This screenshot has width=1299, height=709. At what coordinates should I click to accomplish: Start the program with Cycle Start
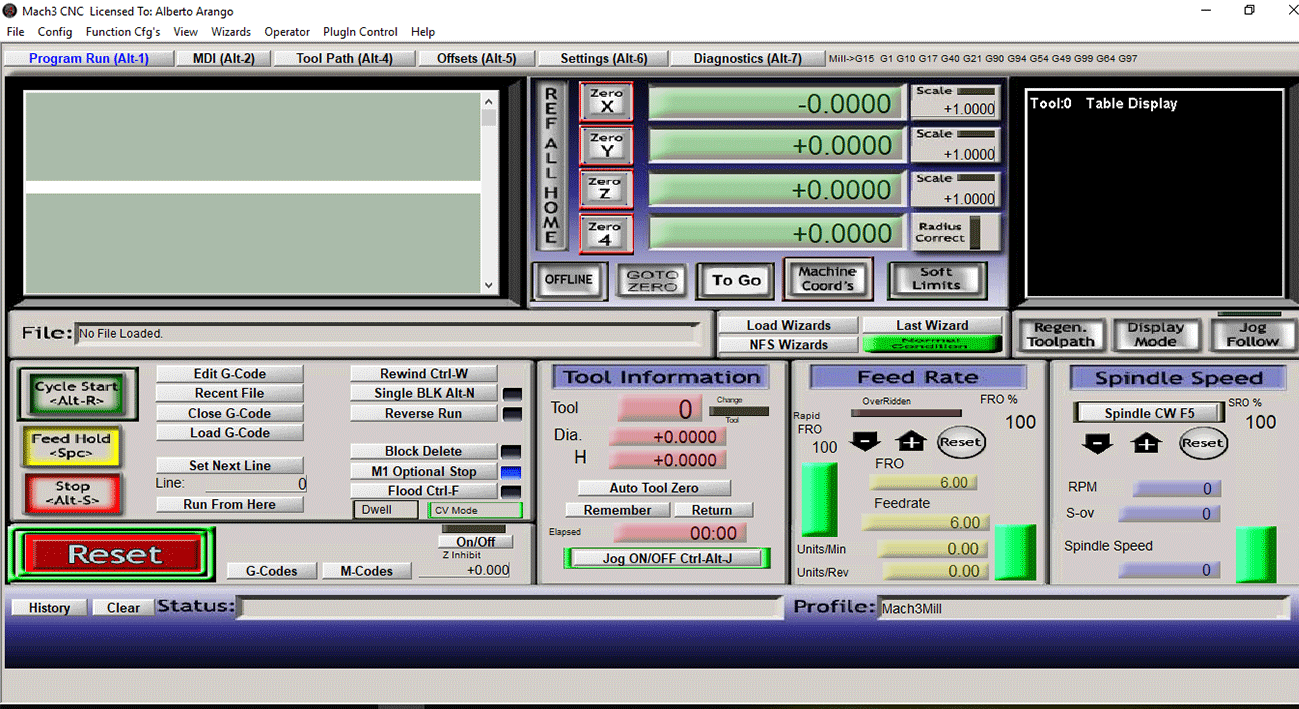point(77,393)
